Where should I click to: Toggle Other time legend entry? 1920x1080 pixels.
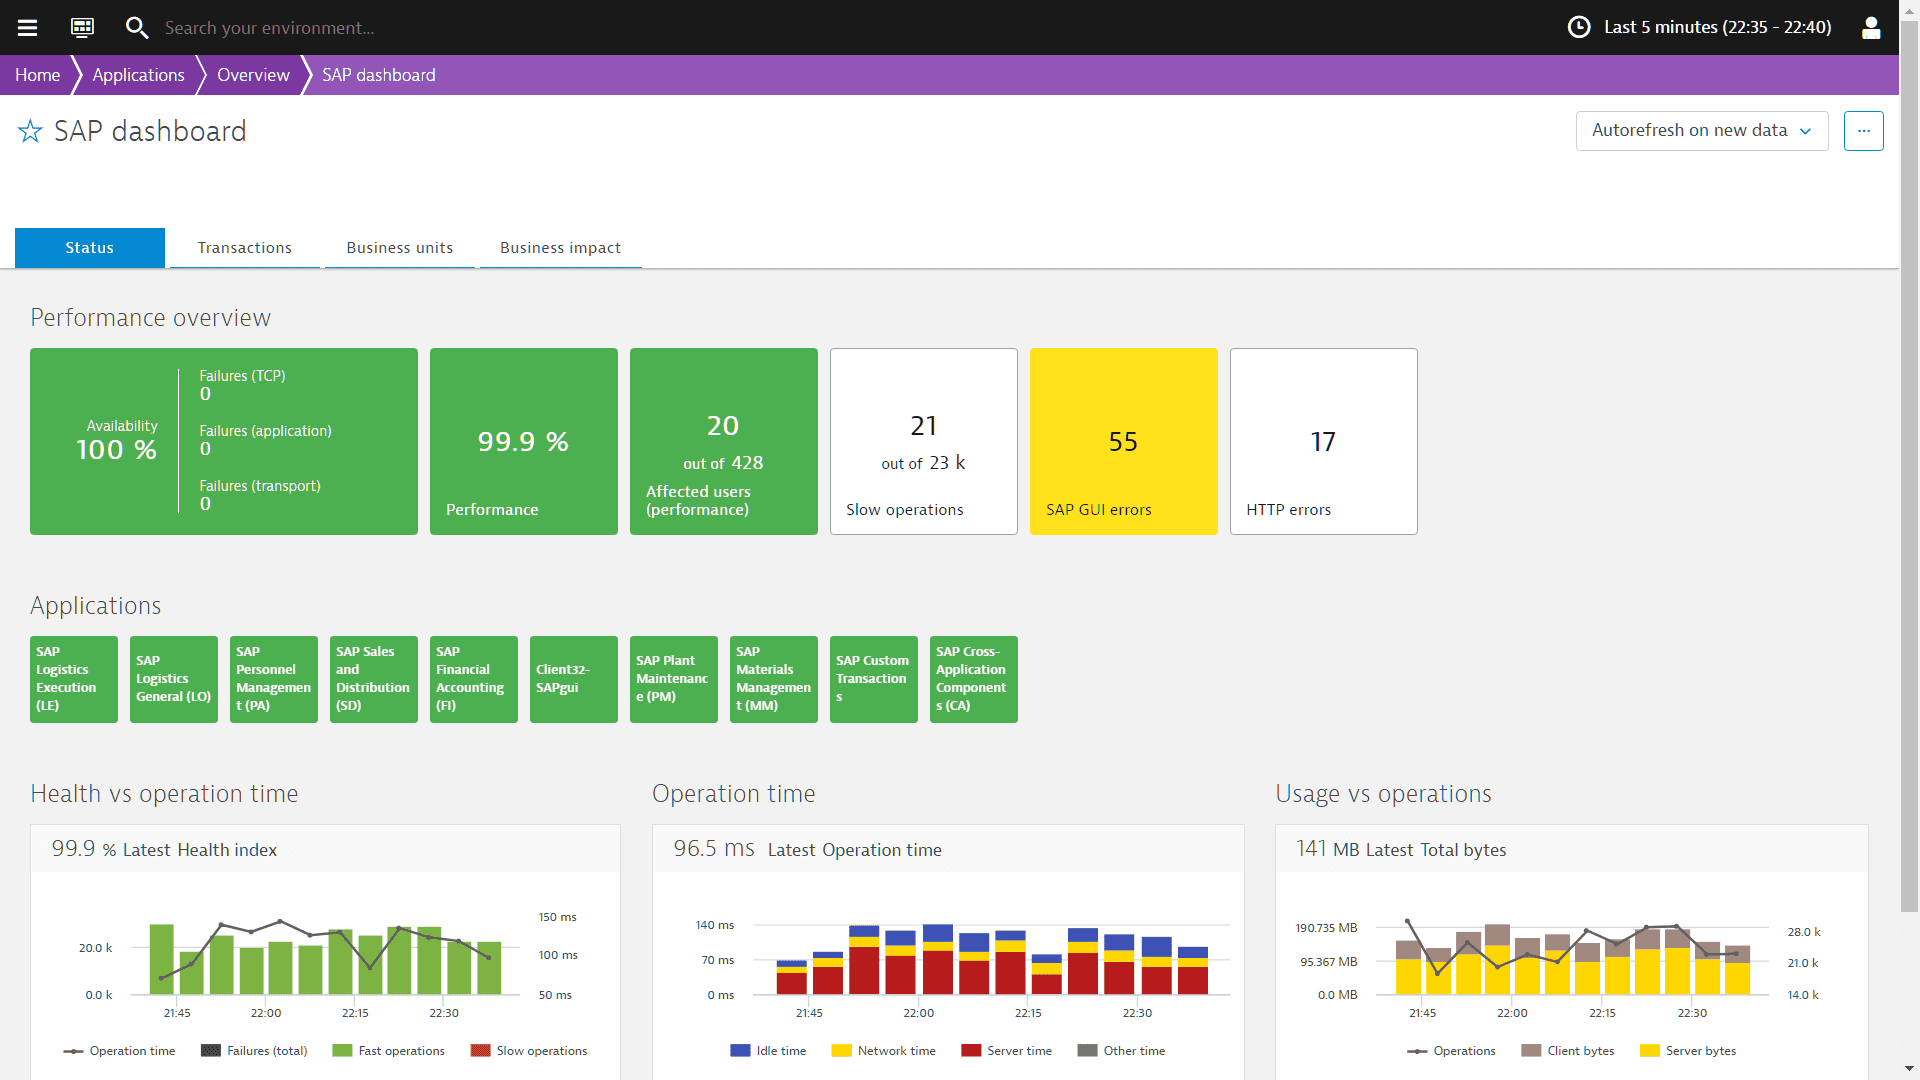(1121, 1051)
